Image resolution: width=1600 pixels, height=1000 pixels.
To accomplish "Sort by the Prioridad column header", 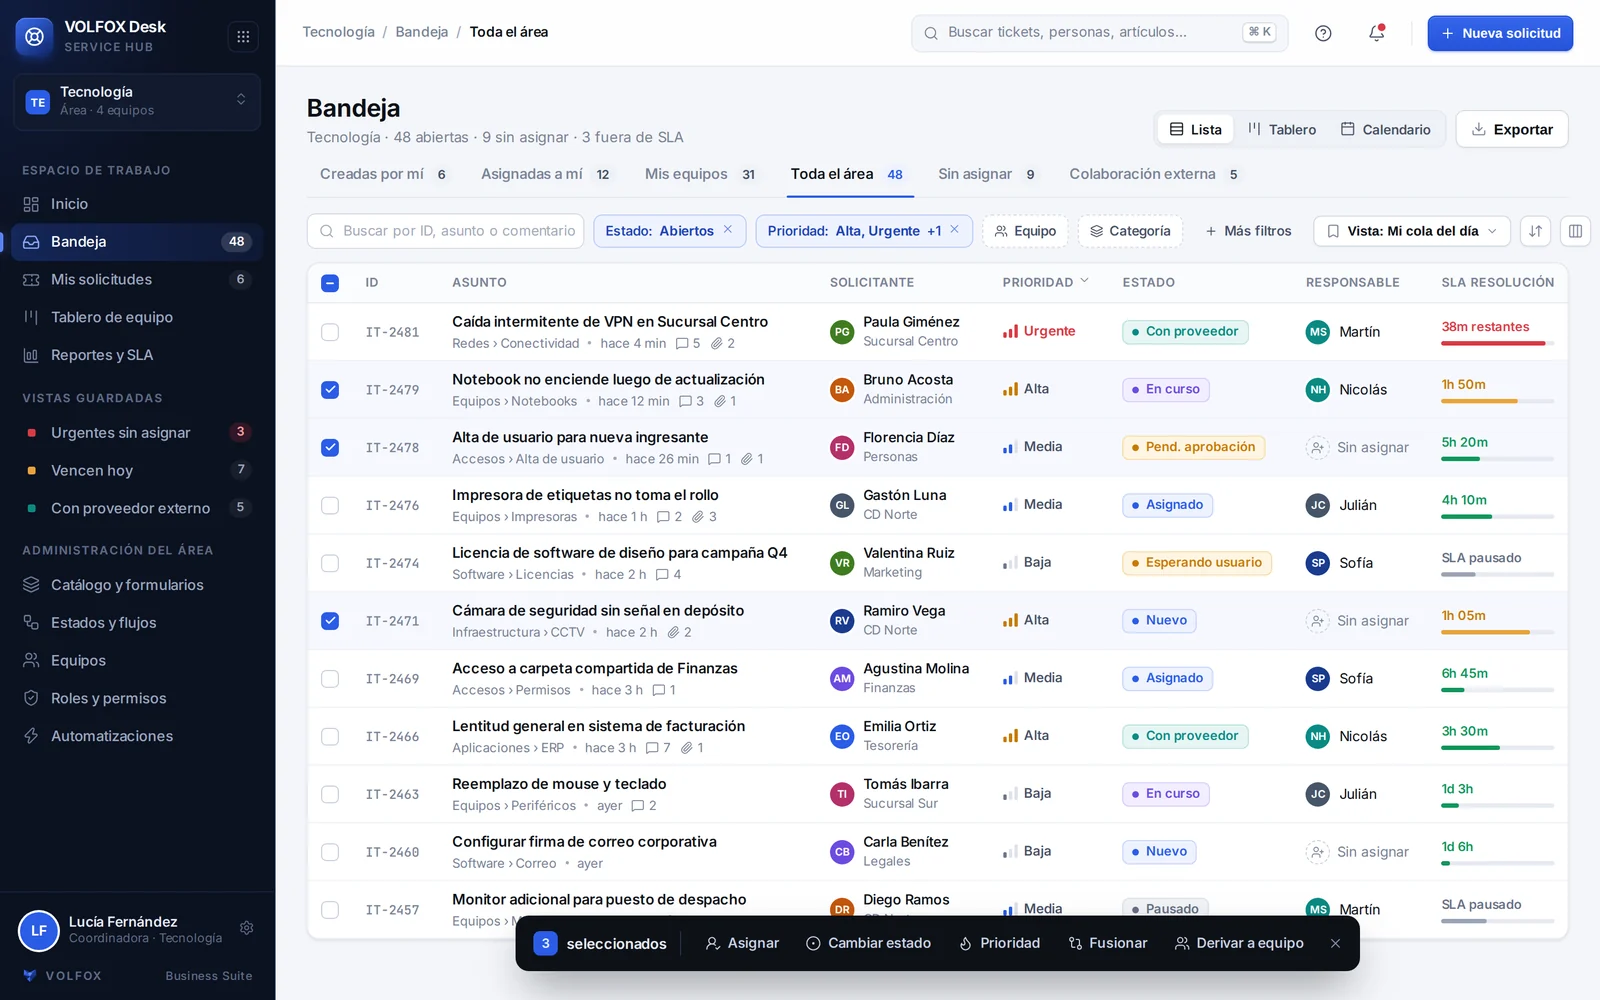I will [x=1045, y=283].
